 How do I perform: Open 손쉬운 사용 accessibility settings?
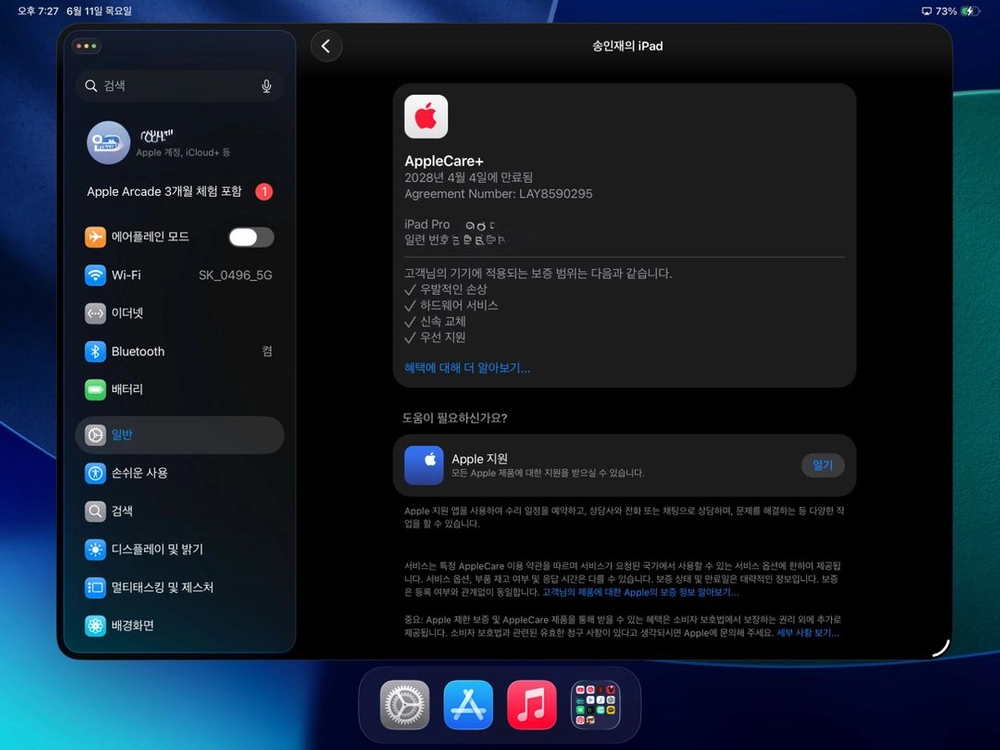[179, 473]
